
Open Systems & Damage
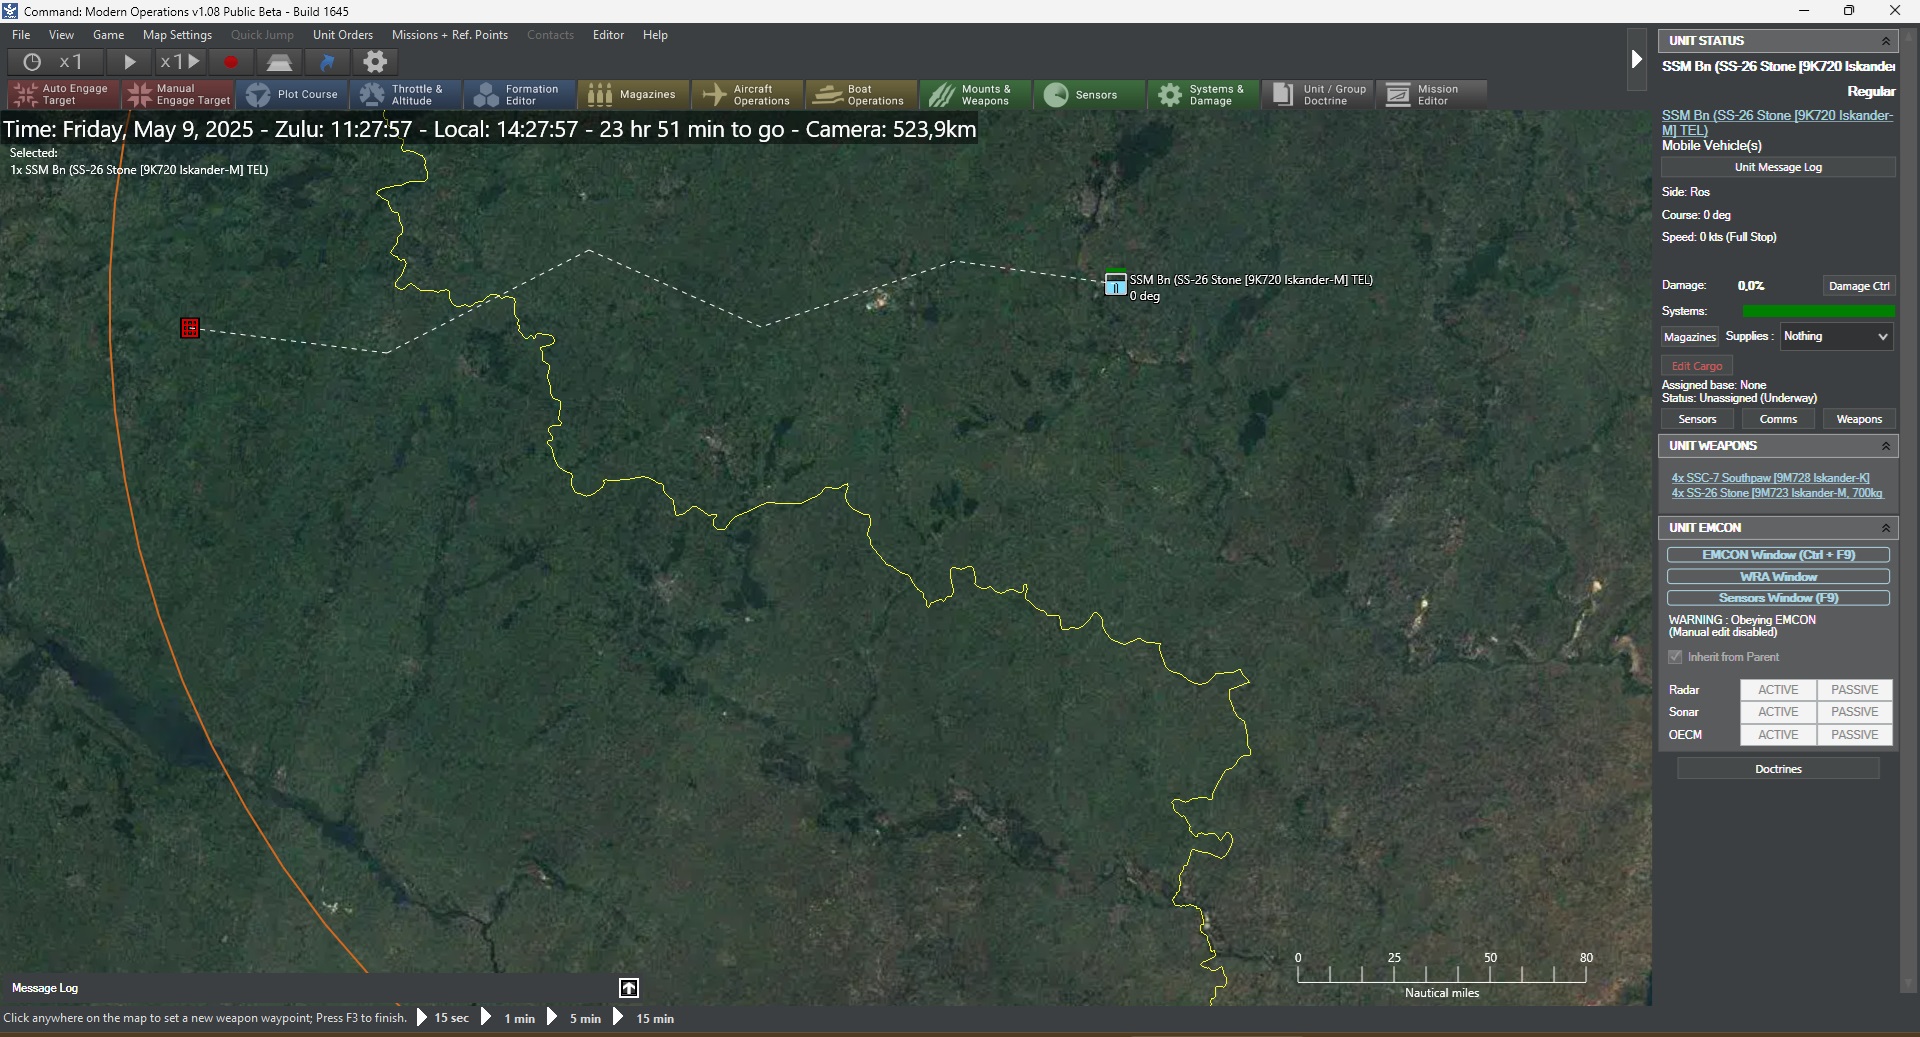click(1203, 94)
